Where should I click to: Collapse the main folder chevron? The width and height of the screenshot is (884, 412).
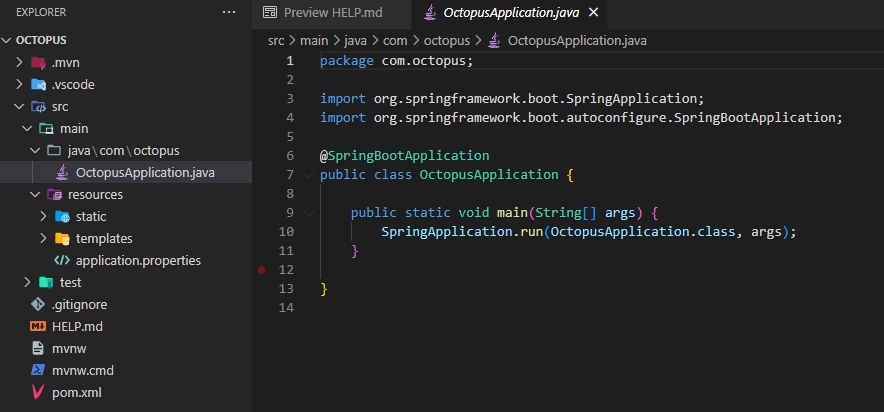(x=27, y=129)
